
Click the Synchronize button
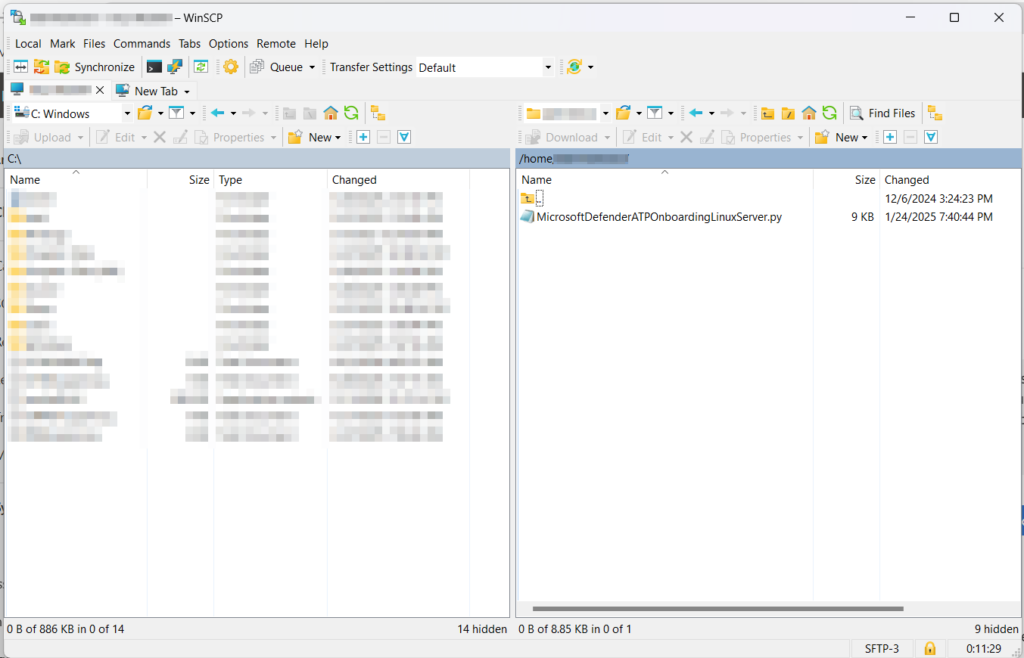click(95, 67)
